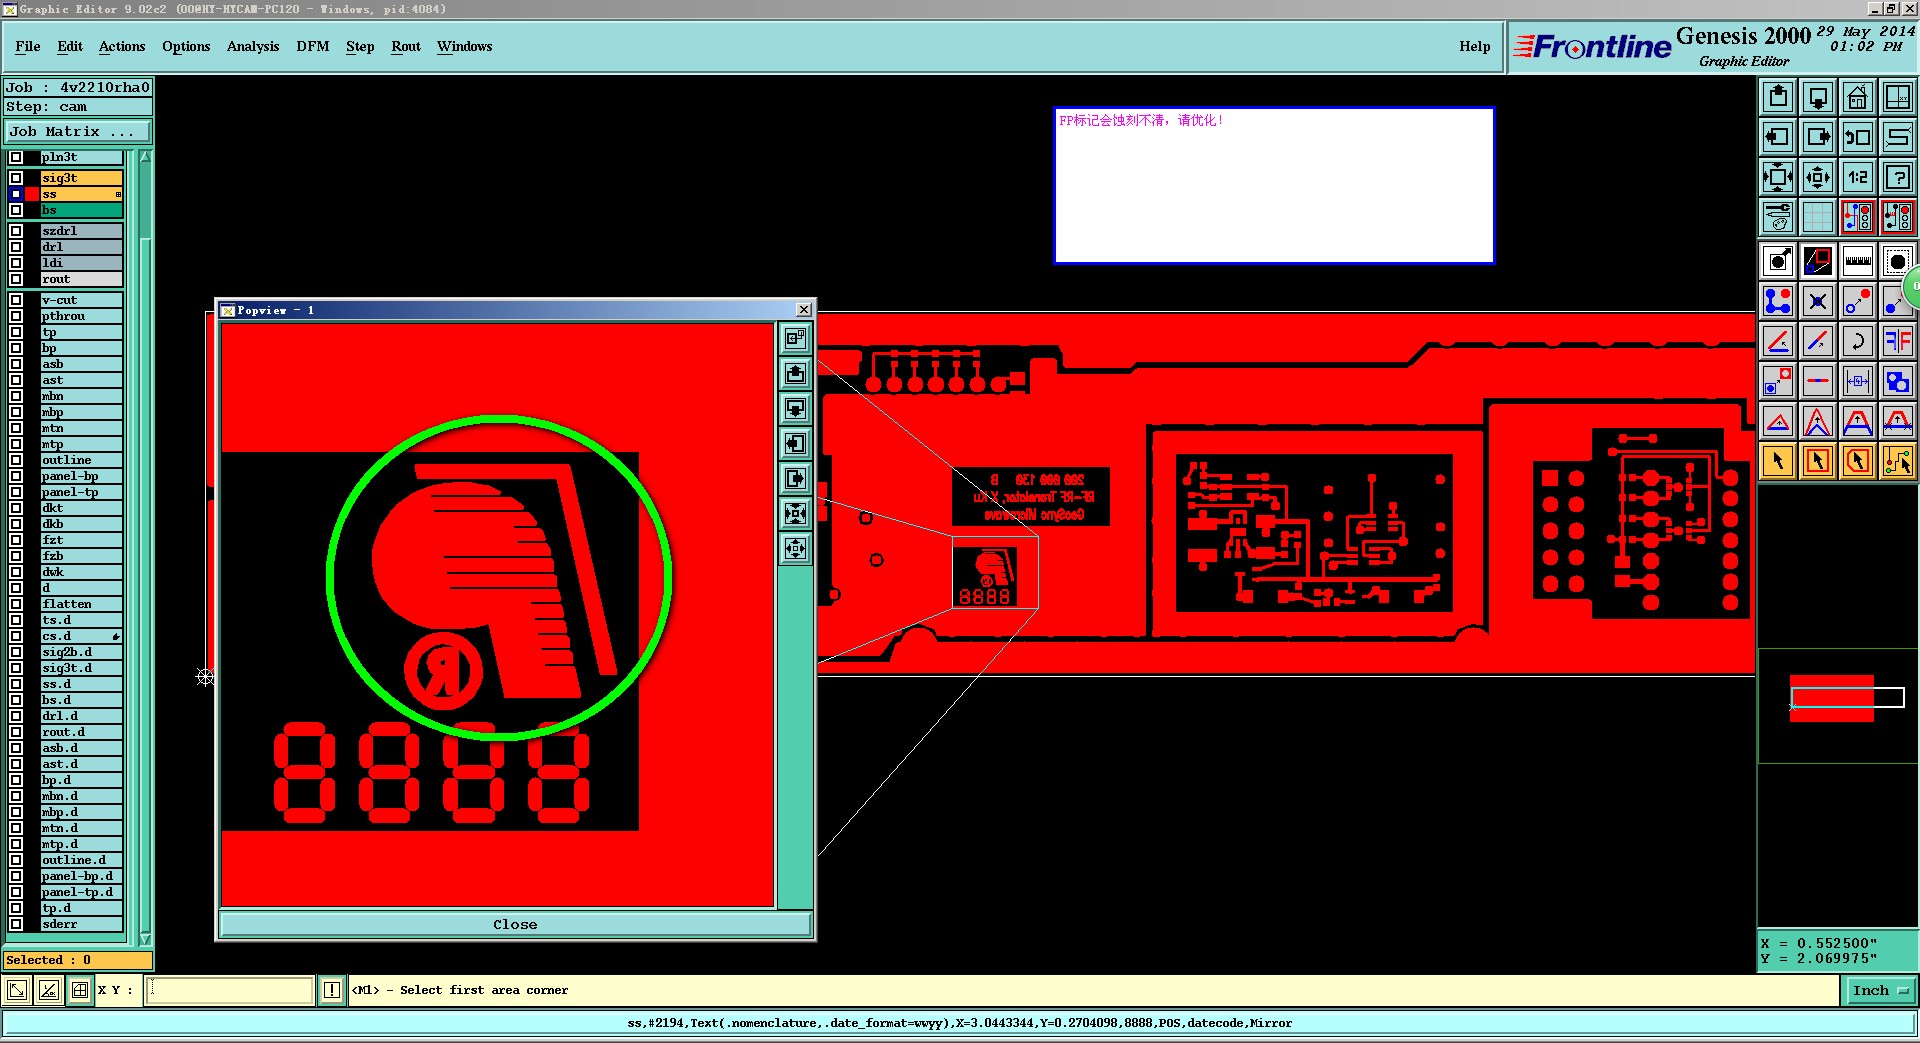Viewport: 1920px width, 1043px height.
Task: Pan down in main Graphic Editor toolbar
Action: (1818, 97)
